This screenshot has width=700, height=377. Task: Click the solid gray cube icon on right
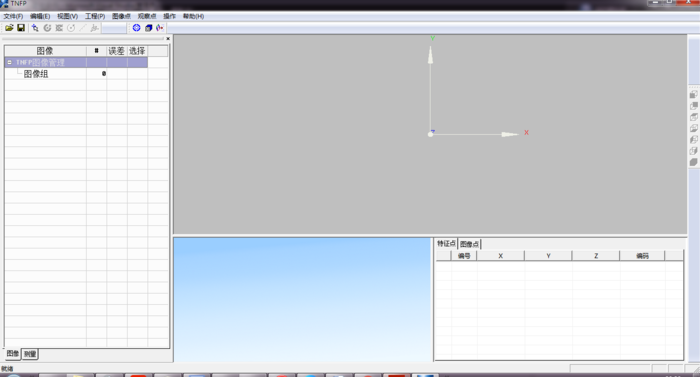(x=693, y=162)
